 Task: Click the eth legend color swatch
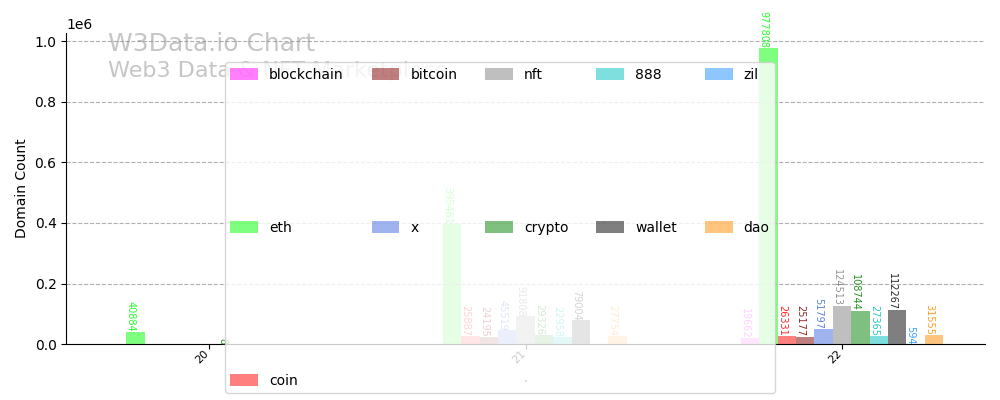click(x=243, y=227)
